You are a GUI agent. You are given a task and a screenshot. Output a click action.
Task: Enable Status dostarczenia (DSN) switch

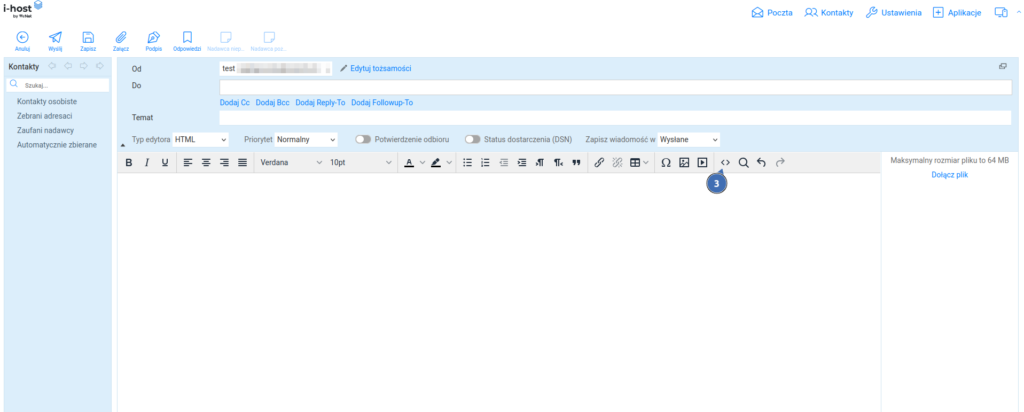(472, 139)
